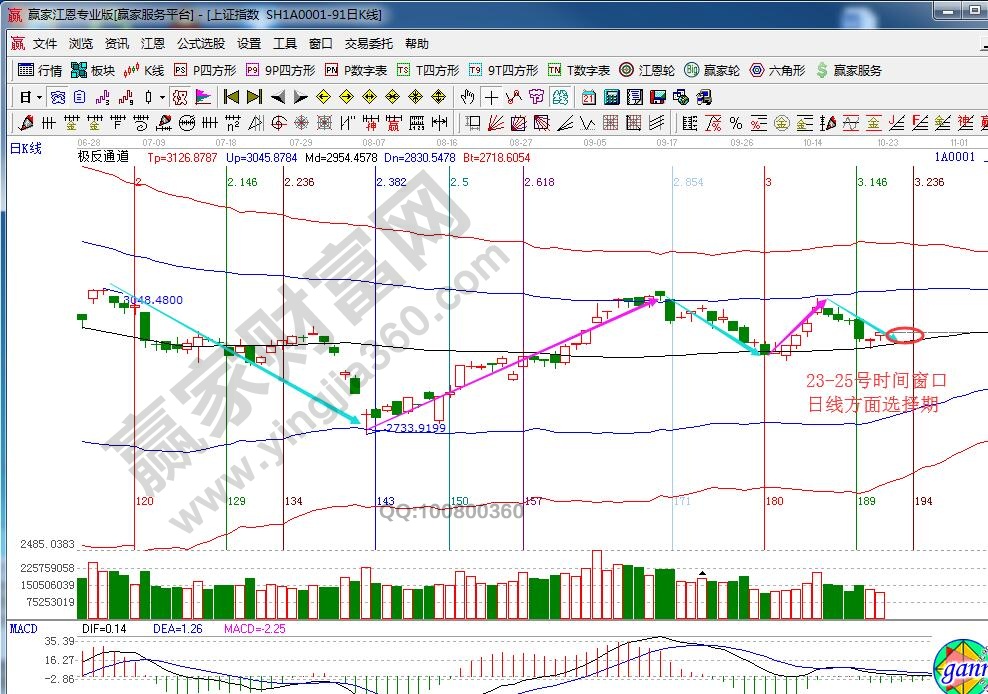Jump to first bar with skip-start arrow

(231, 97)
